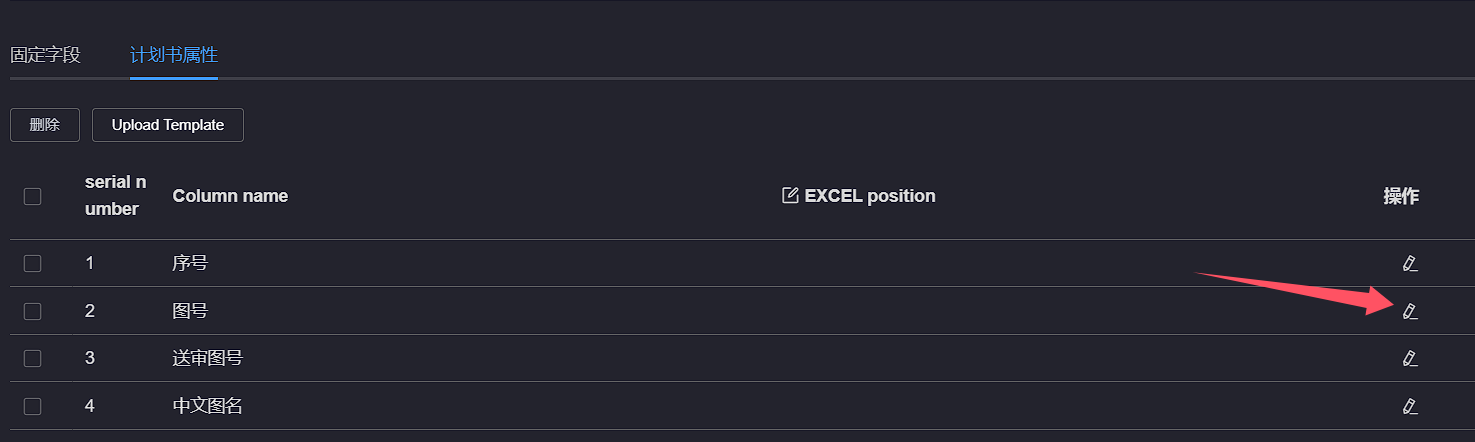
Task: Click the EXCEL position edit icon
Action: [x=790, y=195]
